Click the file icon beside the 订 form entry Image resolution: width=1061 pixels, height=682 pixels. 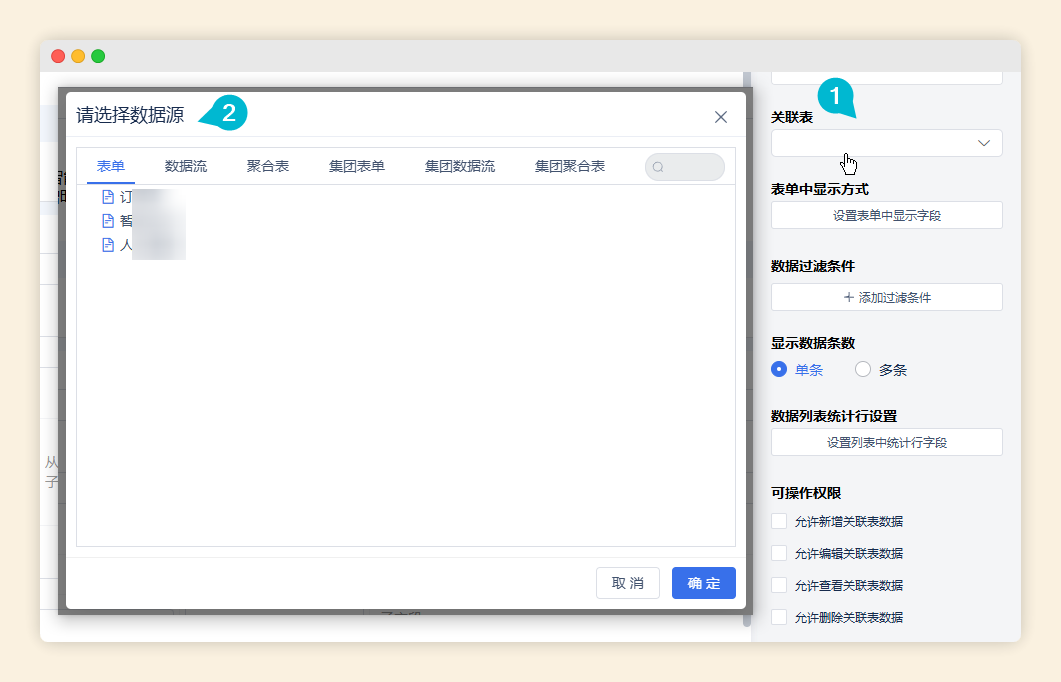click(x=108, y=196)
